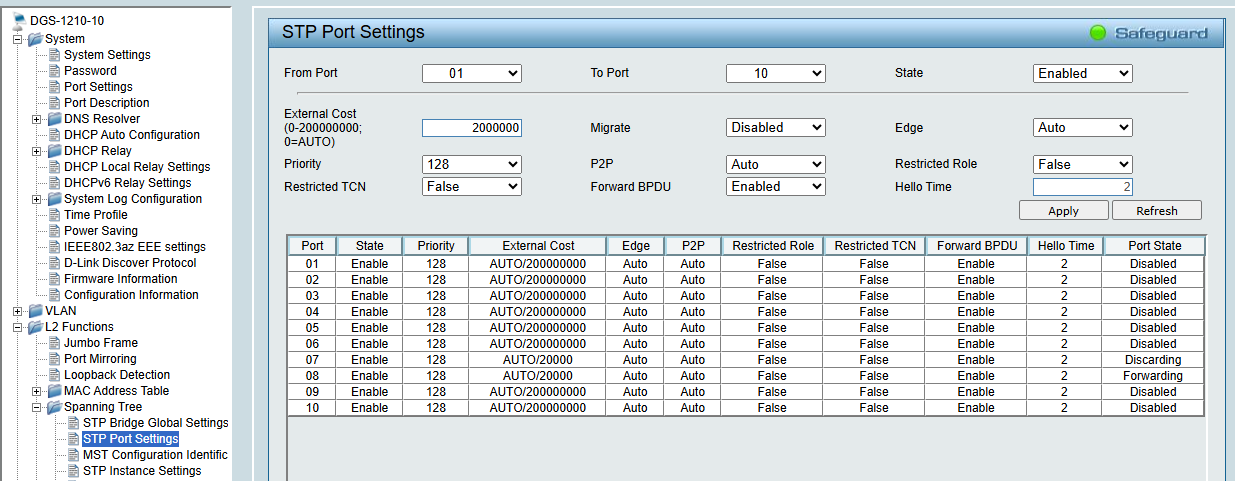Click the green Safeguard indicator icon

pyautogui.click(x=1098, y=33)
